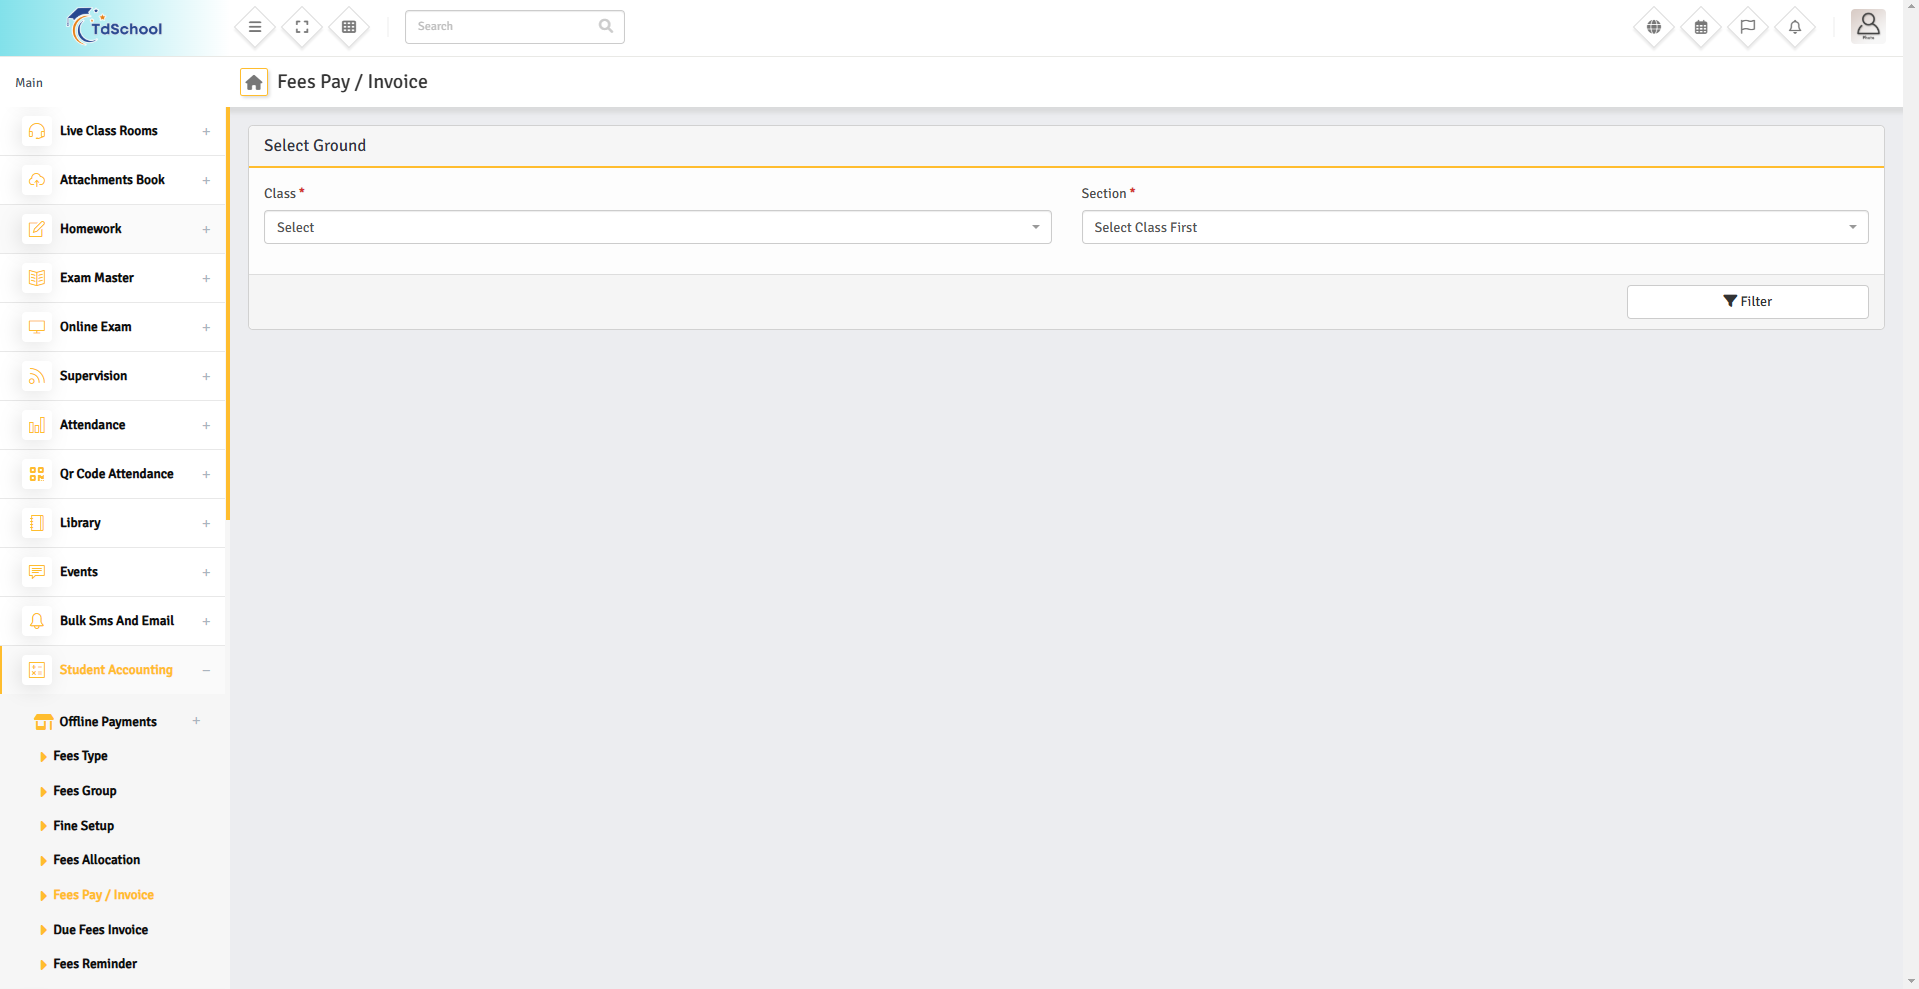
Task: Click the fullscreen expand icon
Action: (x=302, y=27)
